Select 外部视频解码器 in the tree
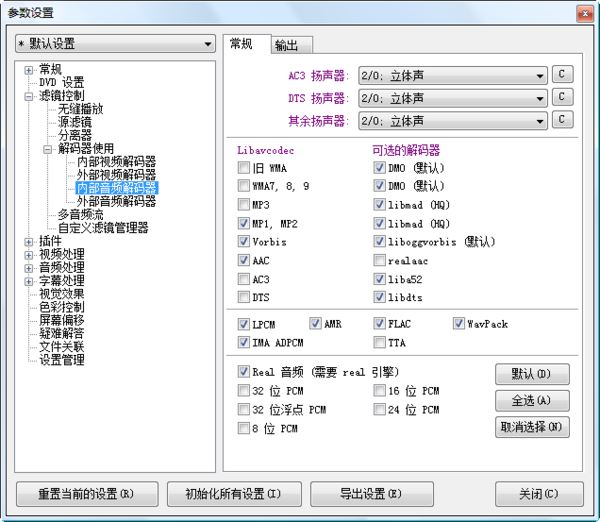 116,175
